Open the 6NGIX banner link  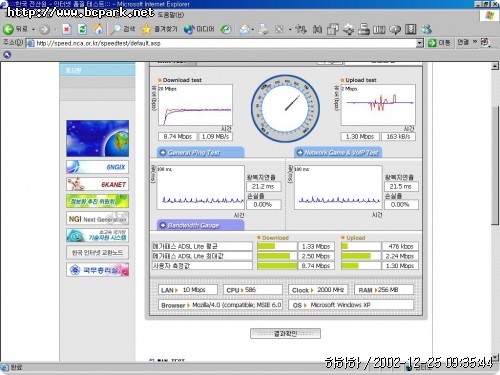tap(97, 167)
